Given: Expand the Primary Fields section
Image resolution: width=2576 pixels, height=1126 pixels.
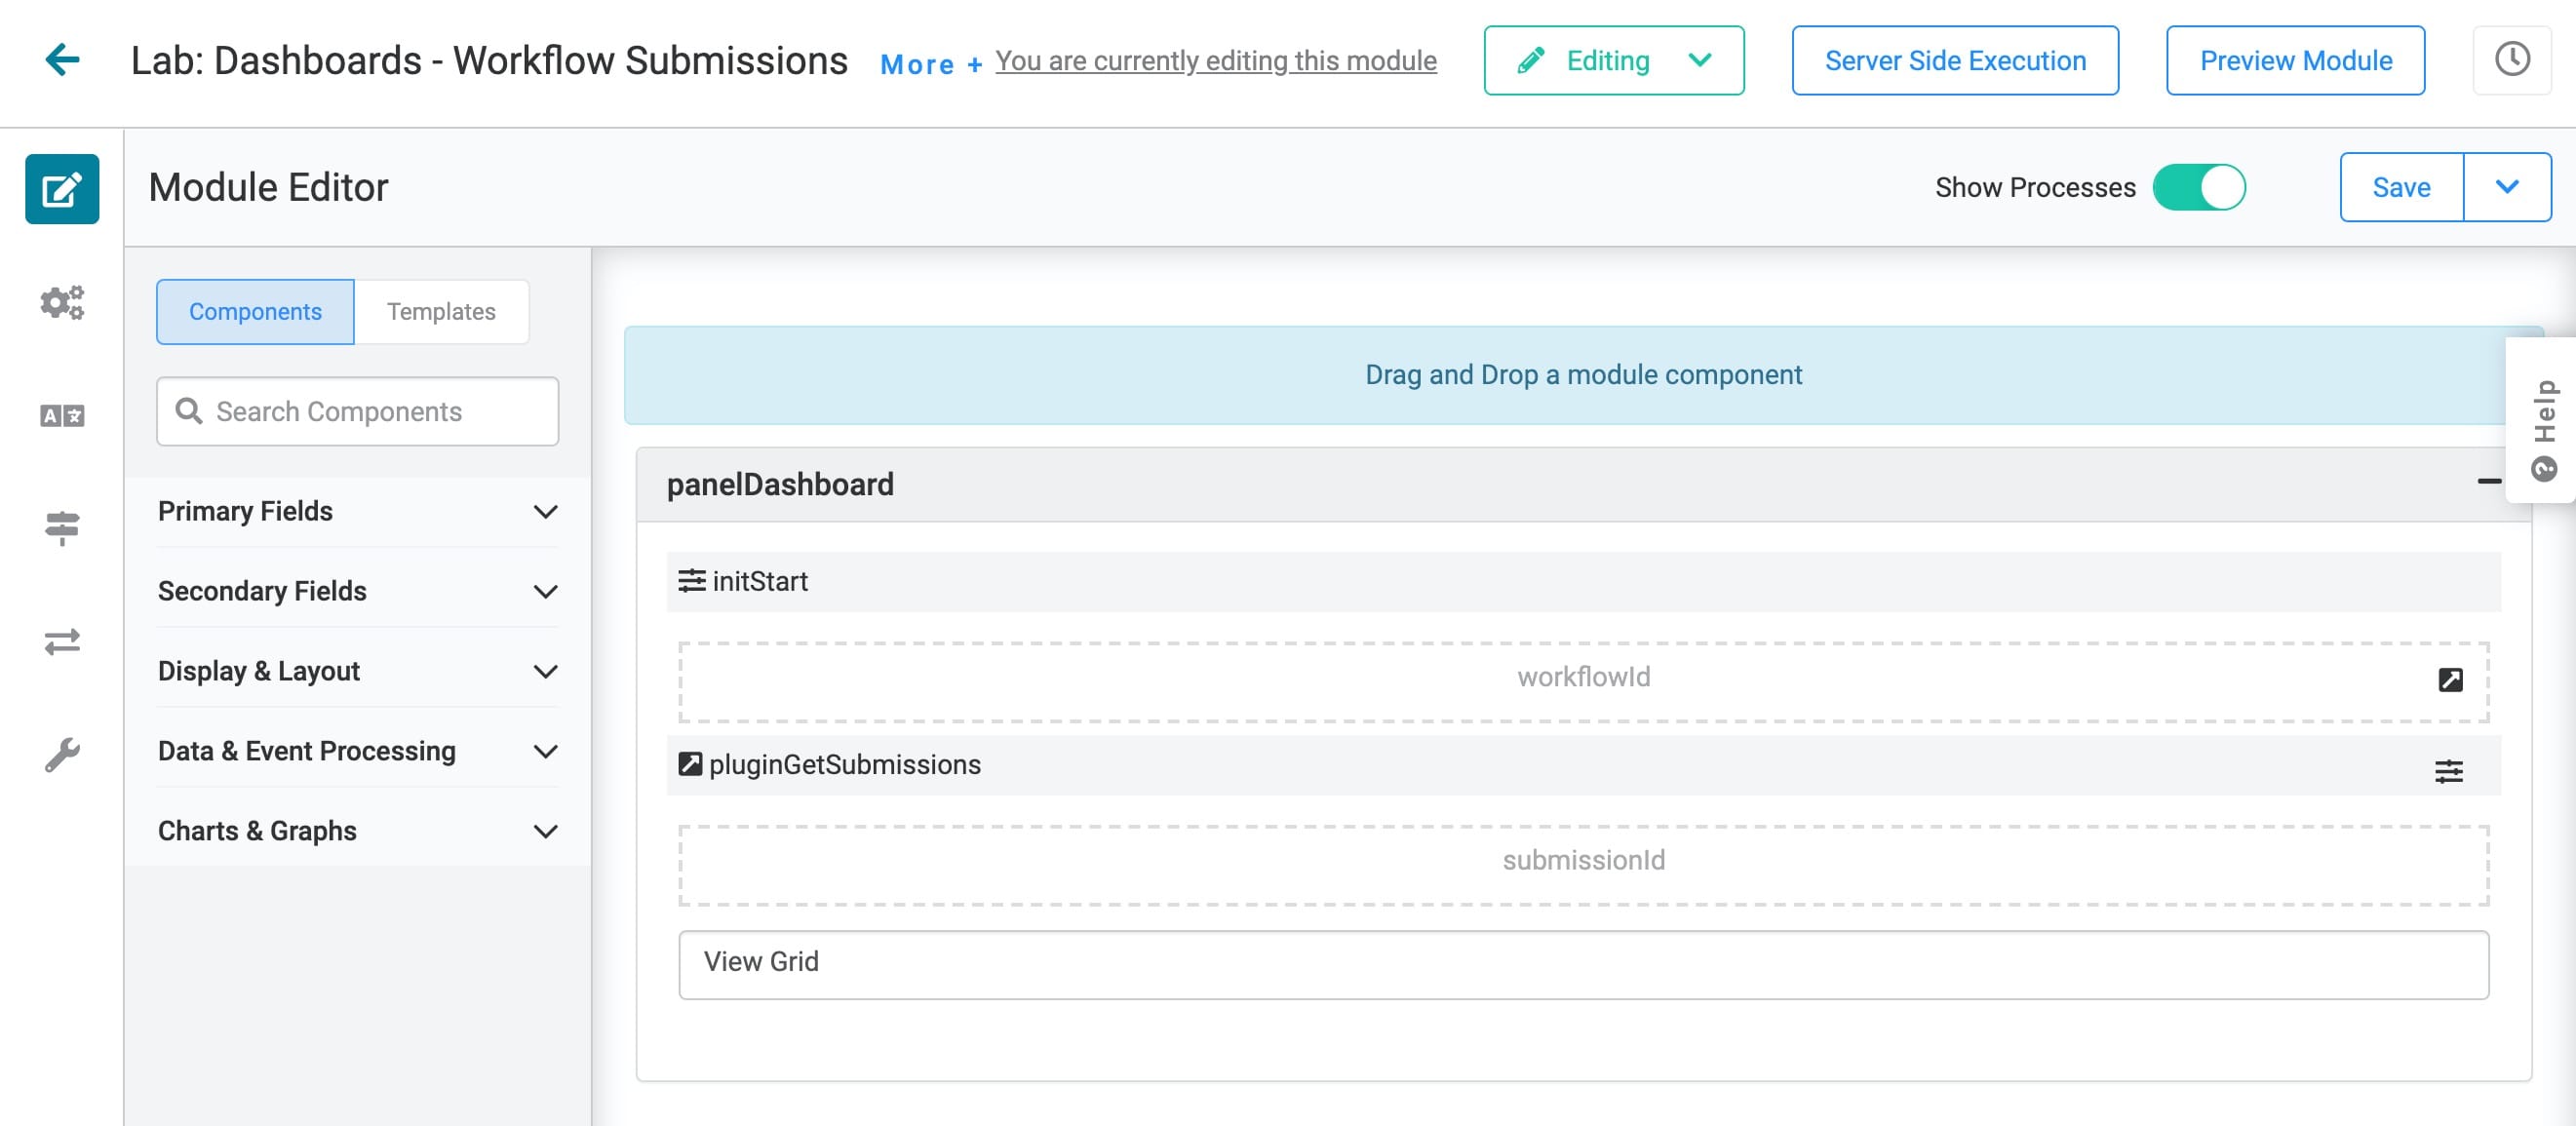Looking at the screenshot, I should 357,511.
